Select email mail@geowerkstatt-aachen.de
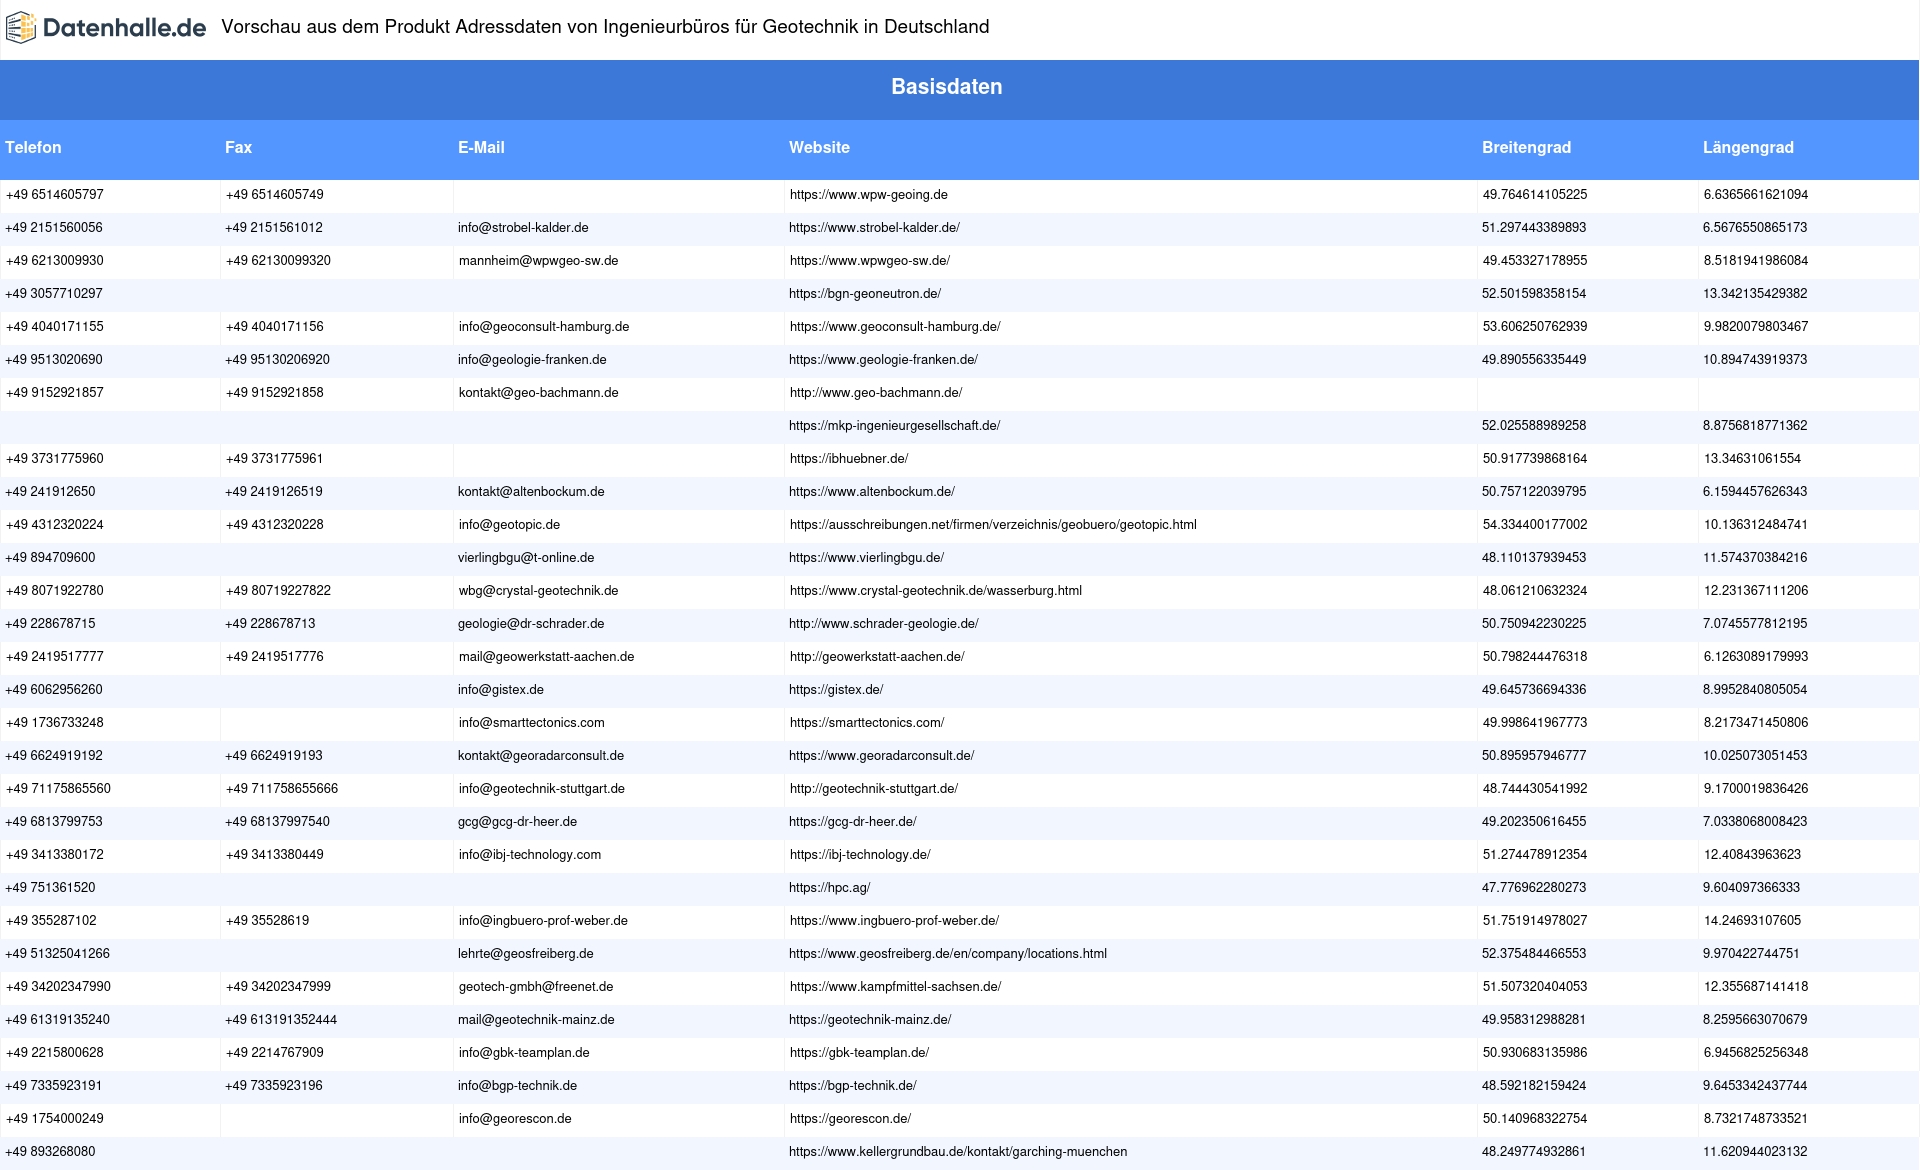 (546, 657)
